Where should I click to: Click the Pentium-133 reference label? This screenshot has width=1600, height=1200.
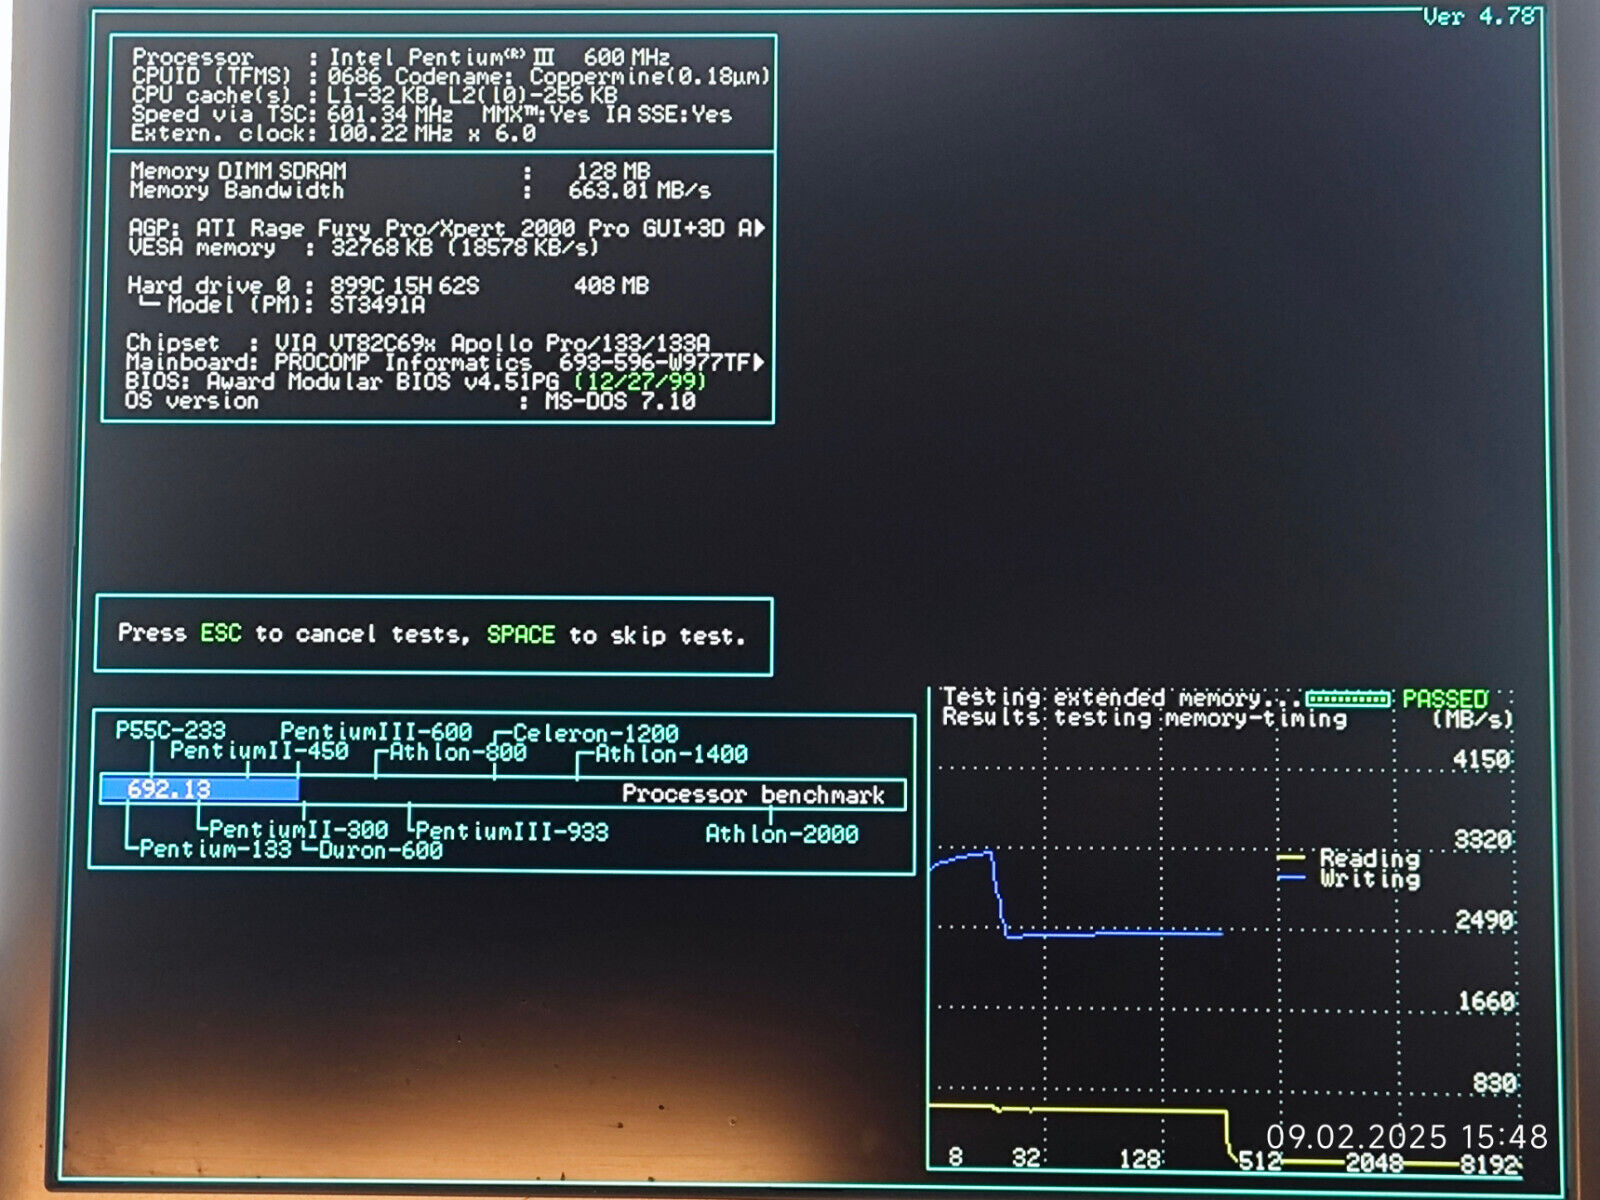(215, 849)
